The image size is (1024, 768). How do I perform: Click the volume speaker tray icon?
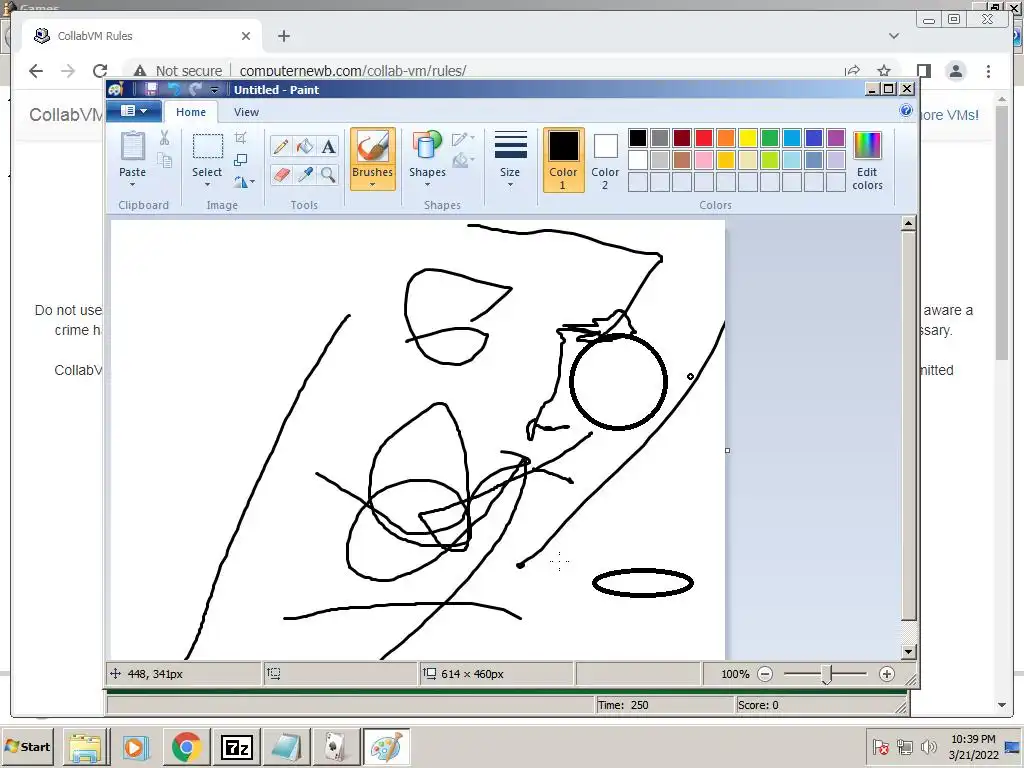tap(928, 746)
